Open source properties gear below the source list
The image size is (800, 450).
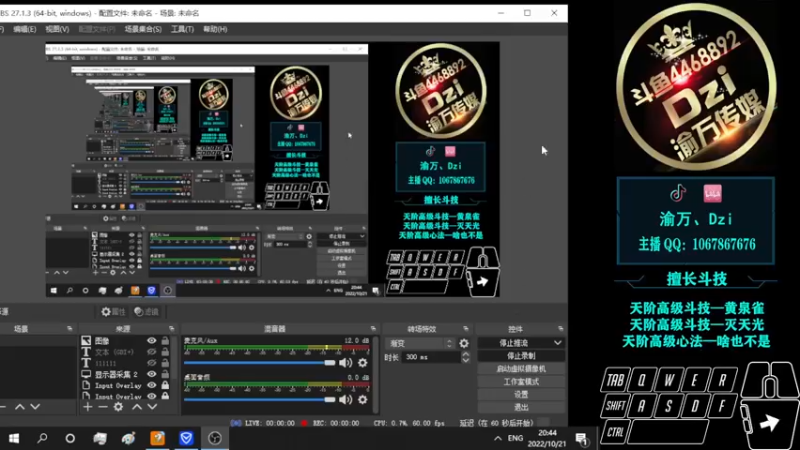click(118, 407)
